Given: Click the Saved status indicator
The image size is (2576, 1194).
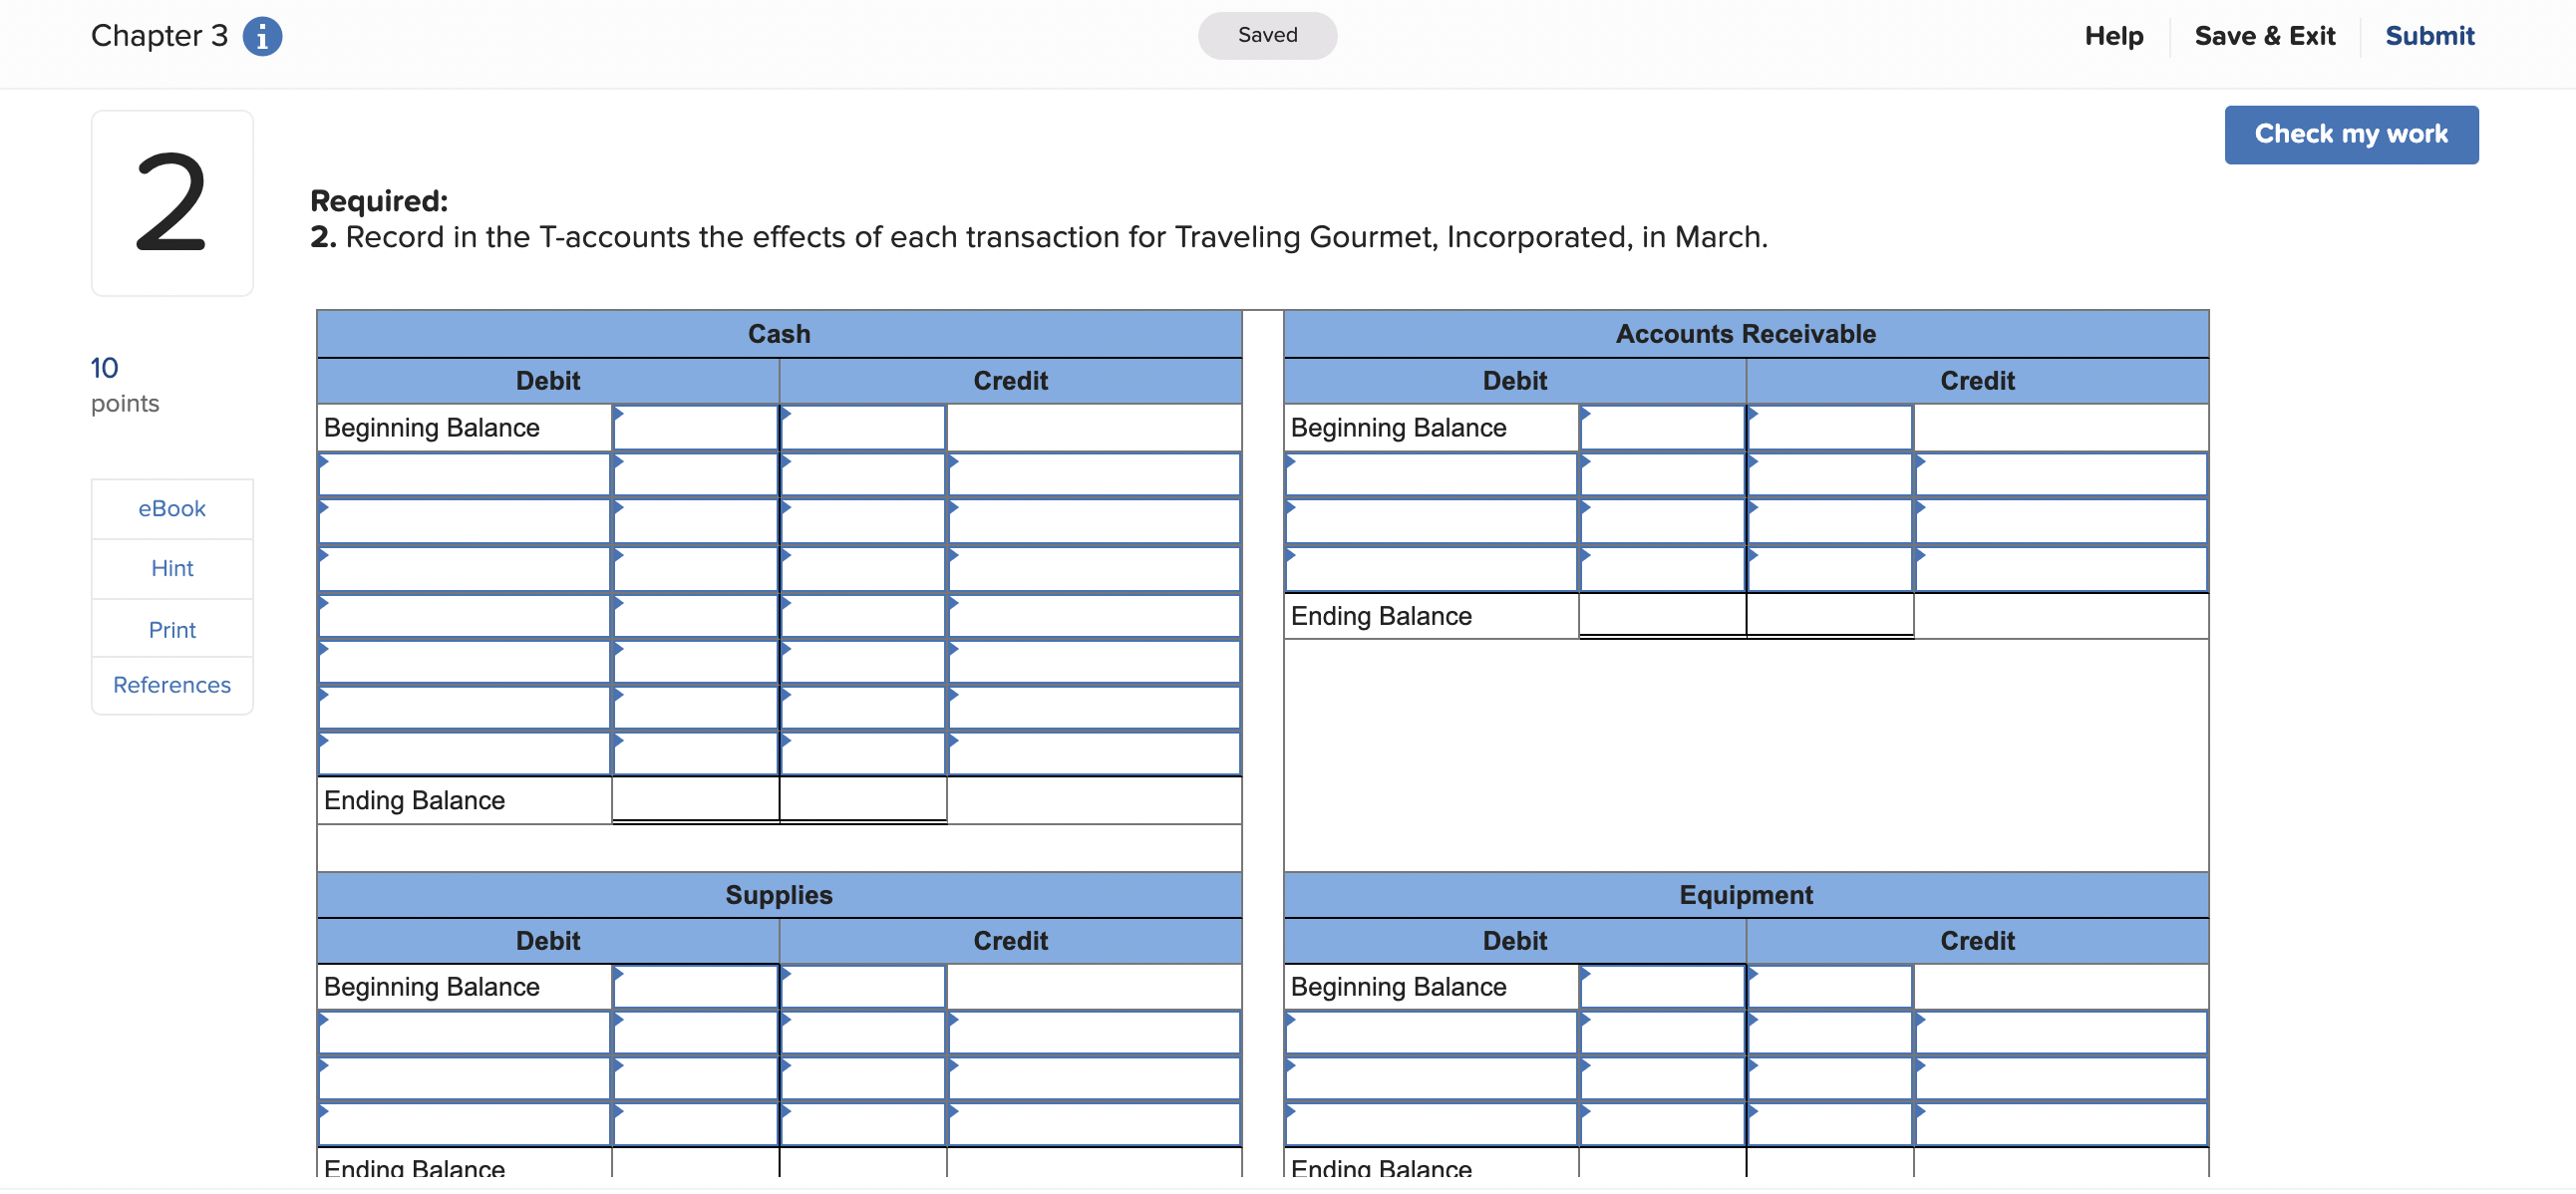Looking at the screenshot, I should [x=1266, y=36].
